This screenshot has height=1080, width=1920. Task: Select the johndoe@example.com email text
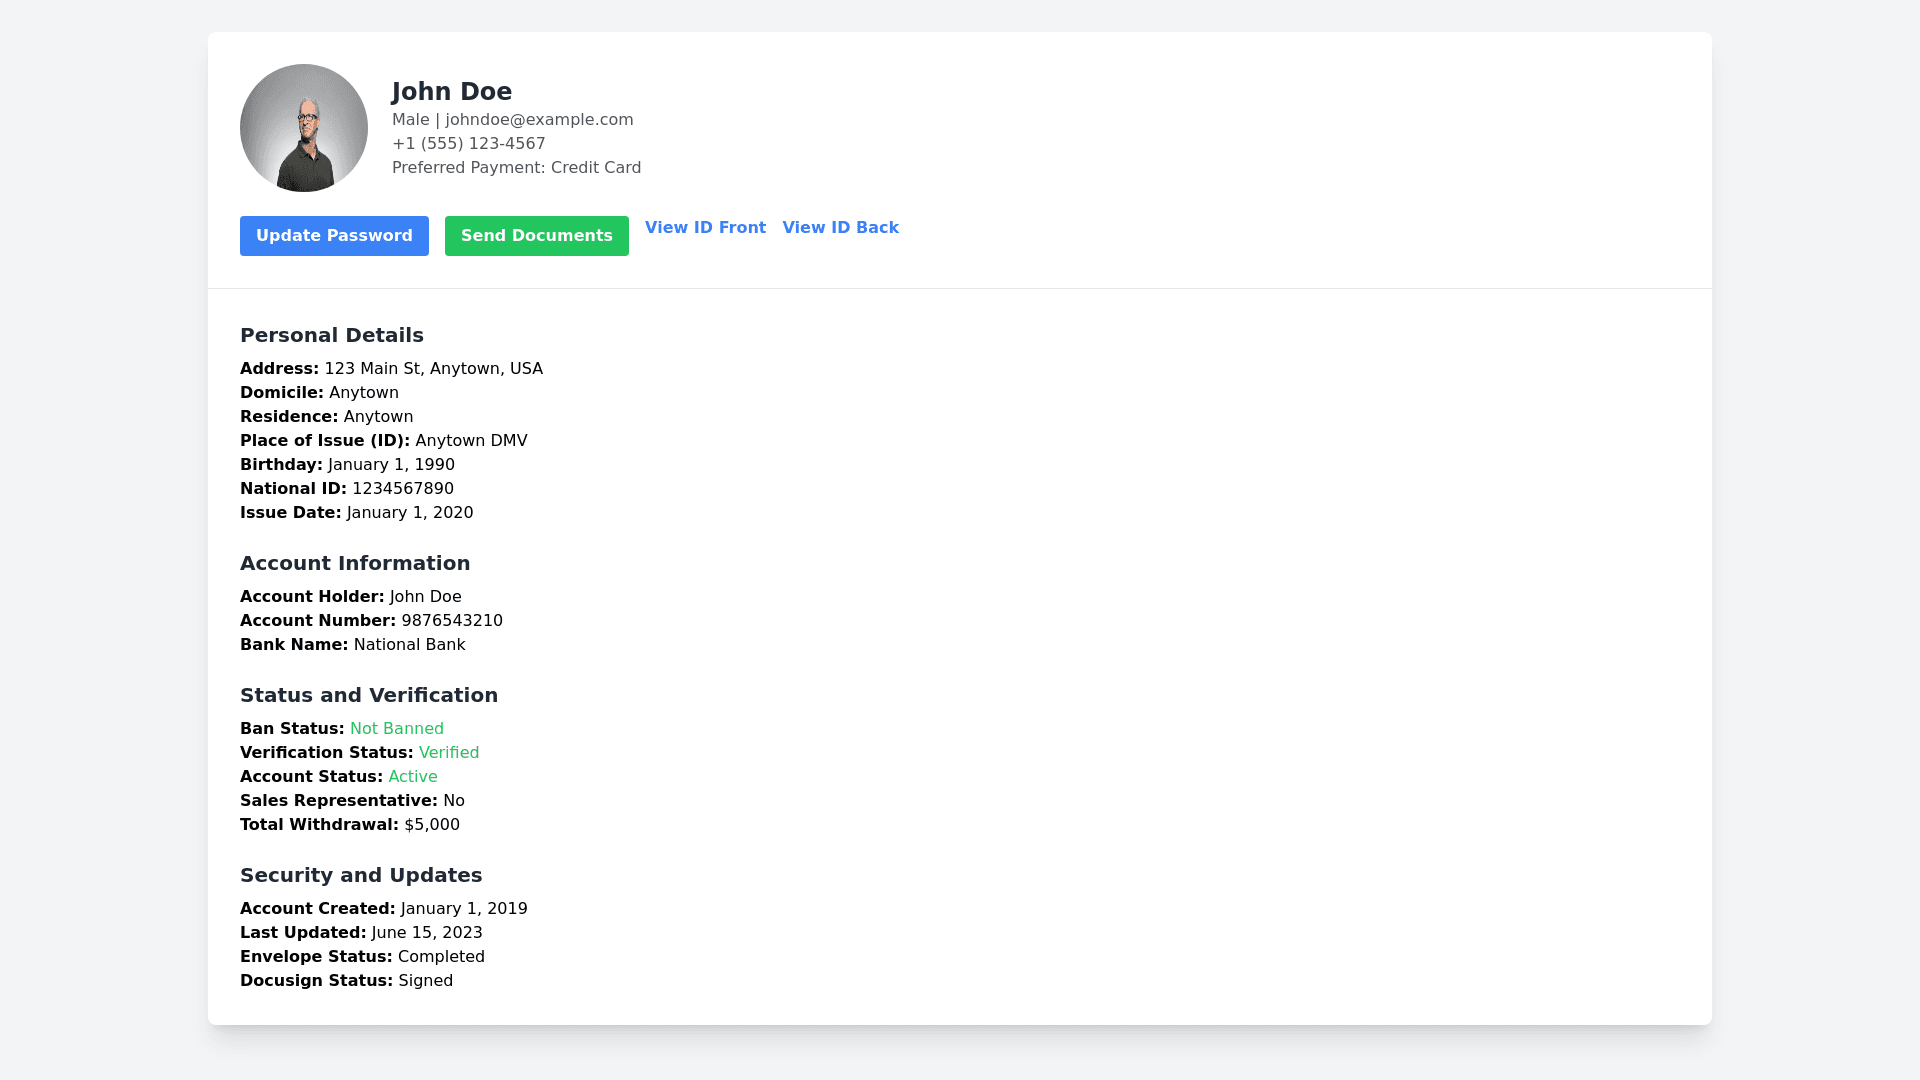(539, 120)
